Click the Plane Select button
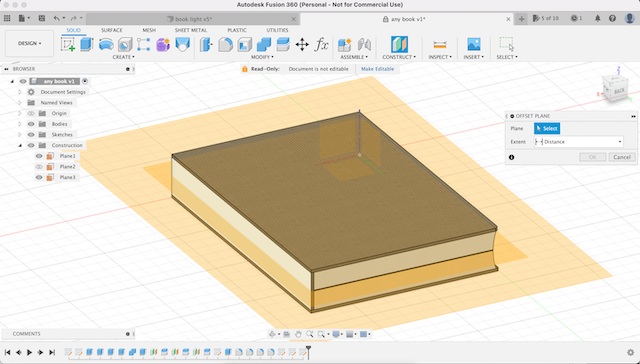Image resolution: width=640 pixels, height=364 pixels. 547,129
